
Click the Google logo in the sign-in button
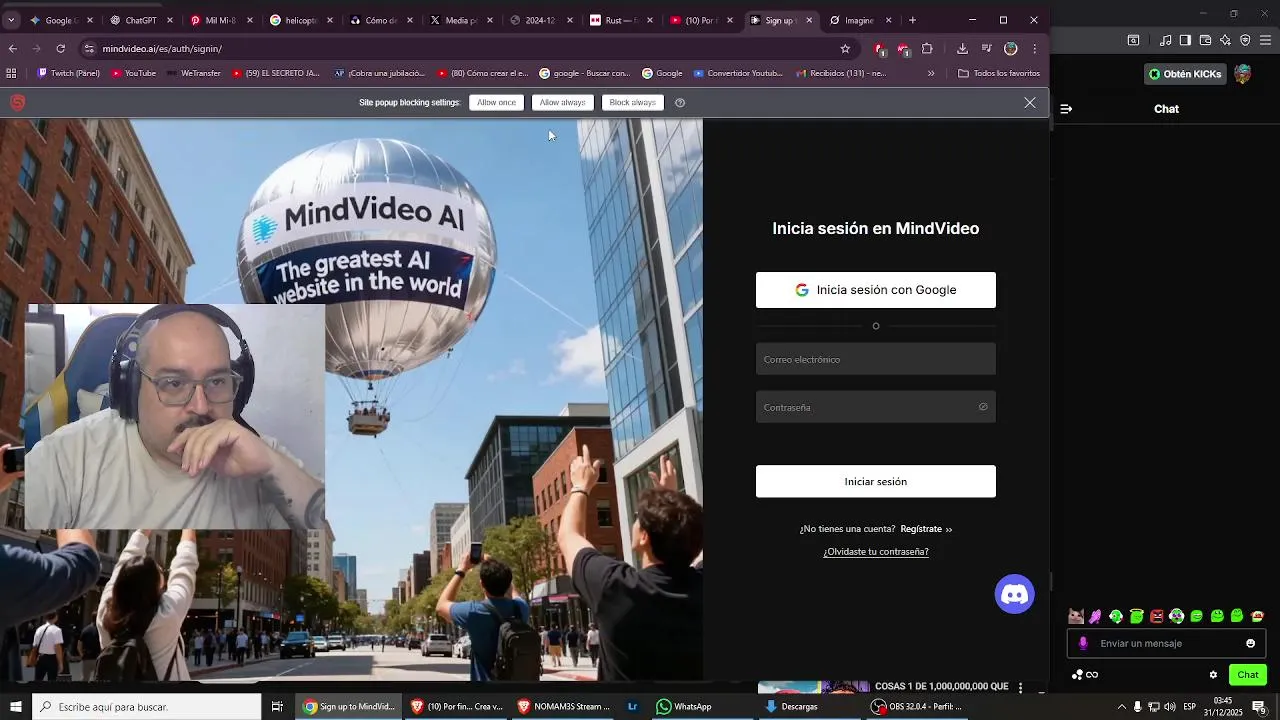pyautogui.click(x=802, y=290)
